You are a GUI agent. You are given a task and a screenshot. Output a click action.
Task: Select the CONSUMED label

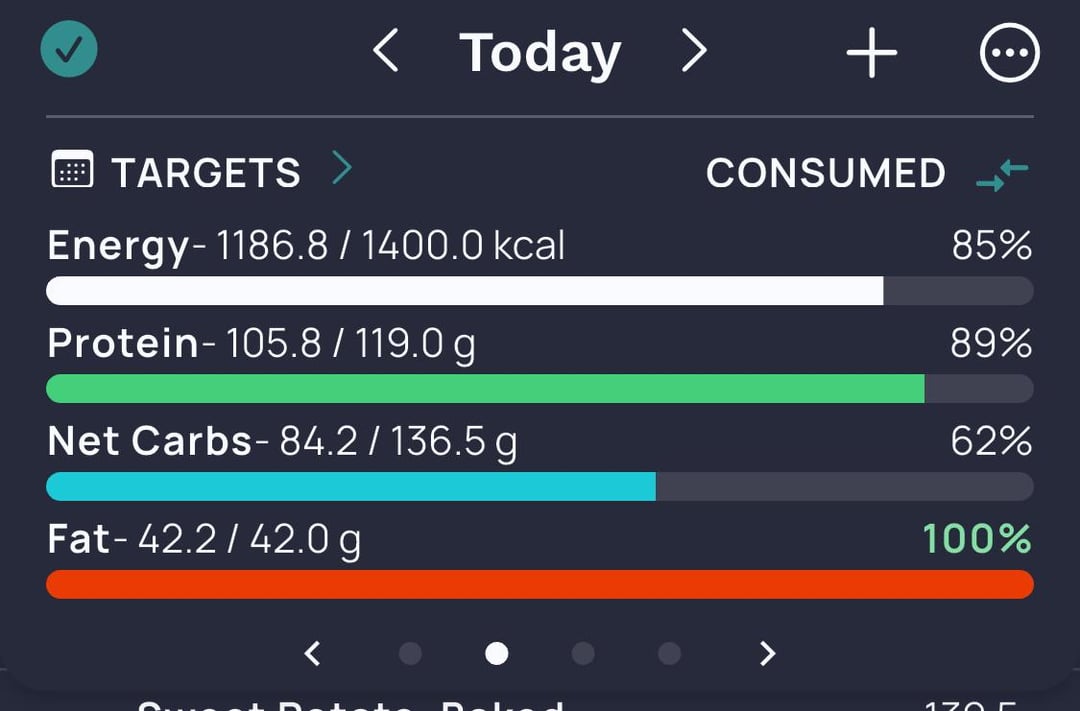pos(826,172)
